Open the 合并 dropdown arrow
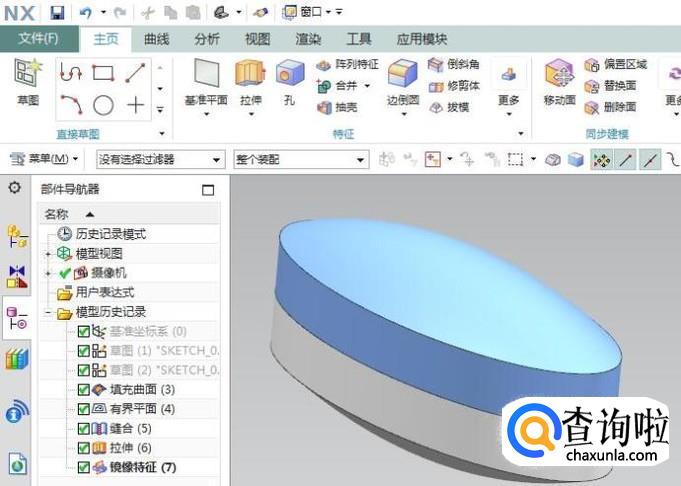 click(x=367, y=86)
